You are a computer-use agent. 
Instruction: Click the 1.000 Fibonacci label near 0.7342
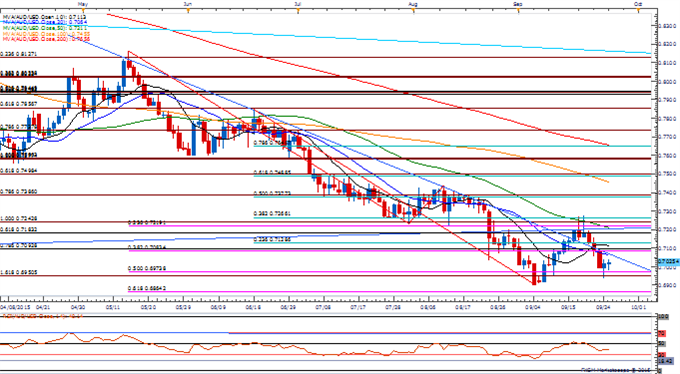coord(18,218)
